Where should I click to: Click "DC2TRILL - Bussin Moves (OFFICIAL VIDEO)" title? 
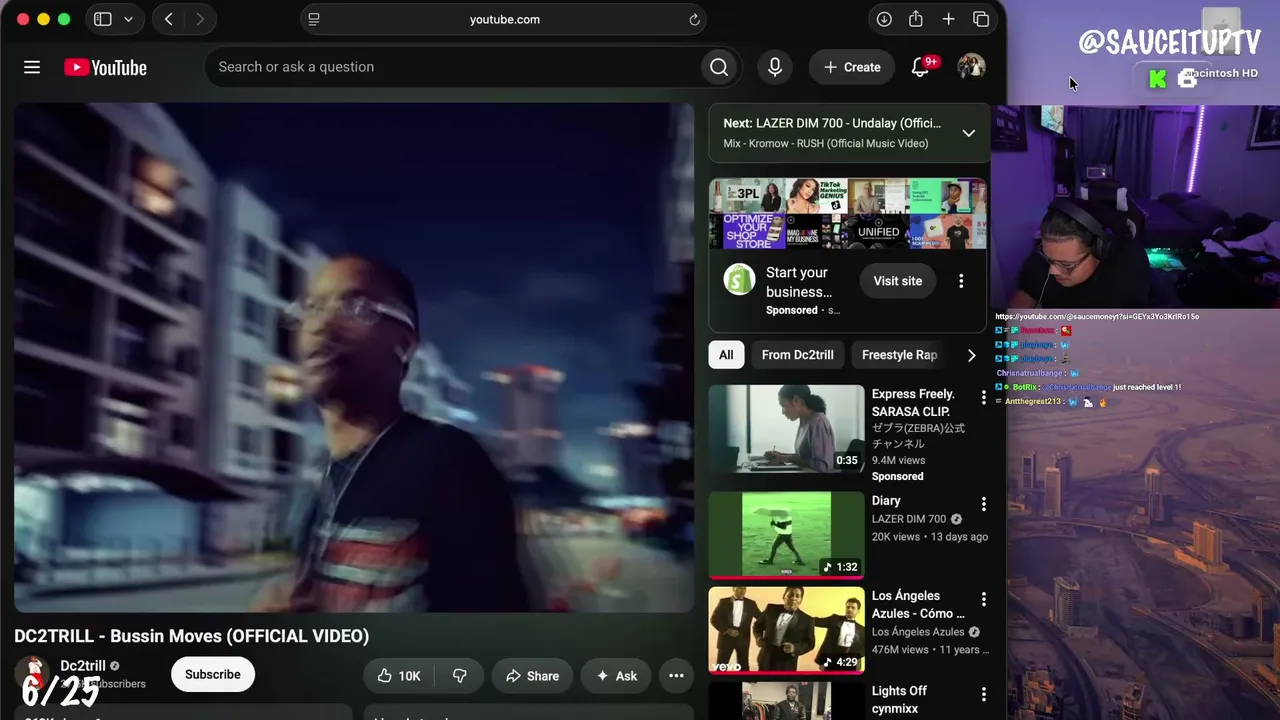(x=192, y=636)
